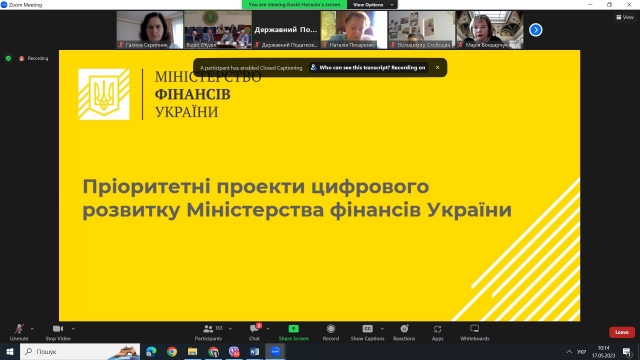
Task: Open Zoom Apps
Action: point(438,332)
